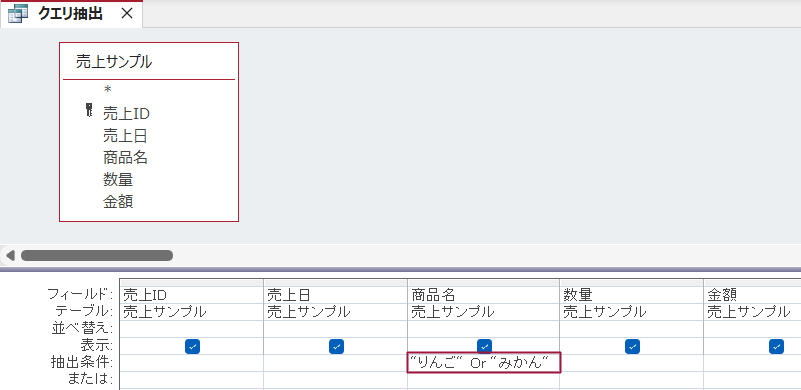The height and width of the screenshot is (390, 801).
Task: Click the 並べ替え cell under 金額
Action: (x=752, y=329)
